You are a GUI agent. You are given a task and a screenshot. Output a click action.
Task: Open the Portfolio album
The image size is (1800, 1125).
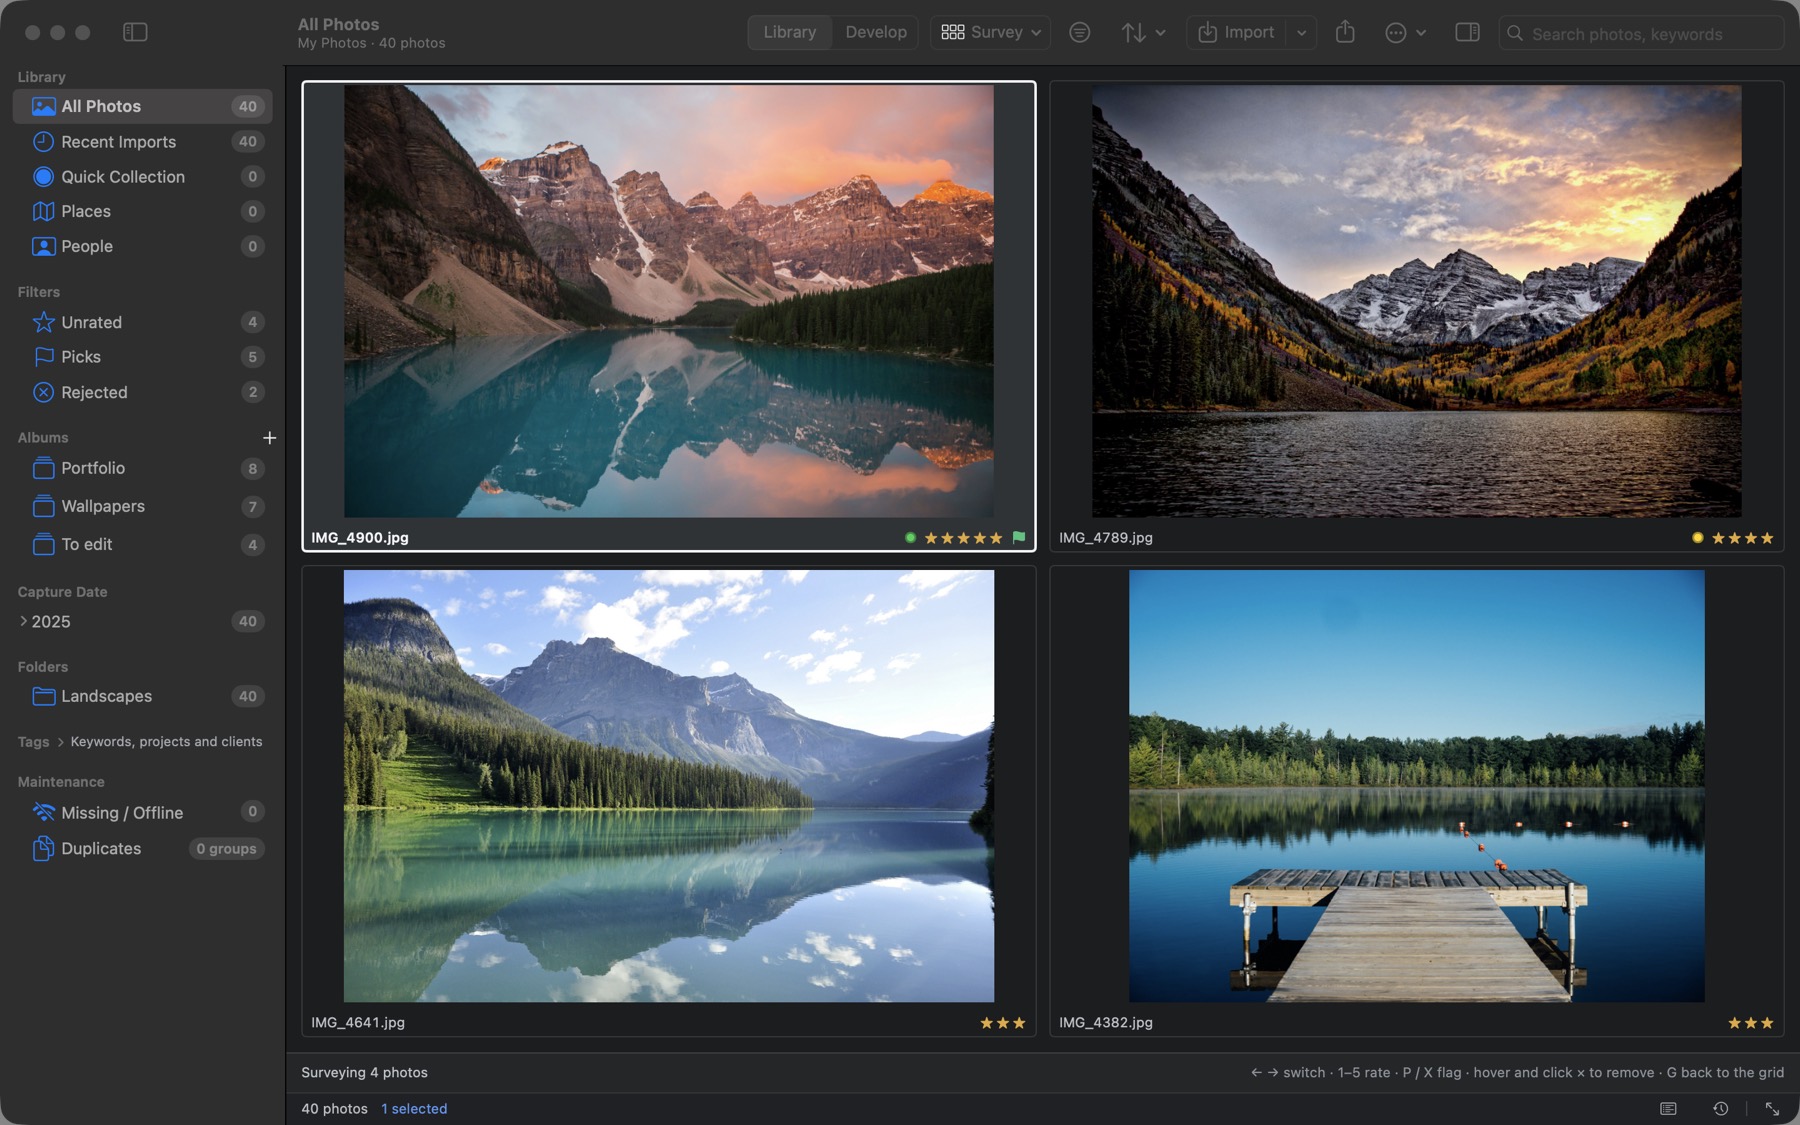pyautogui.click(x=142, y=468)
